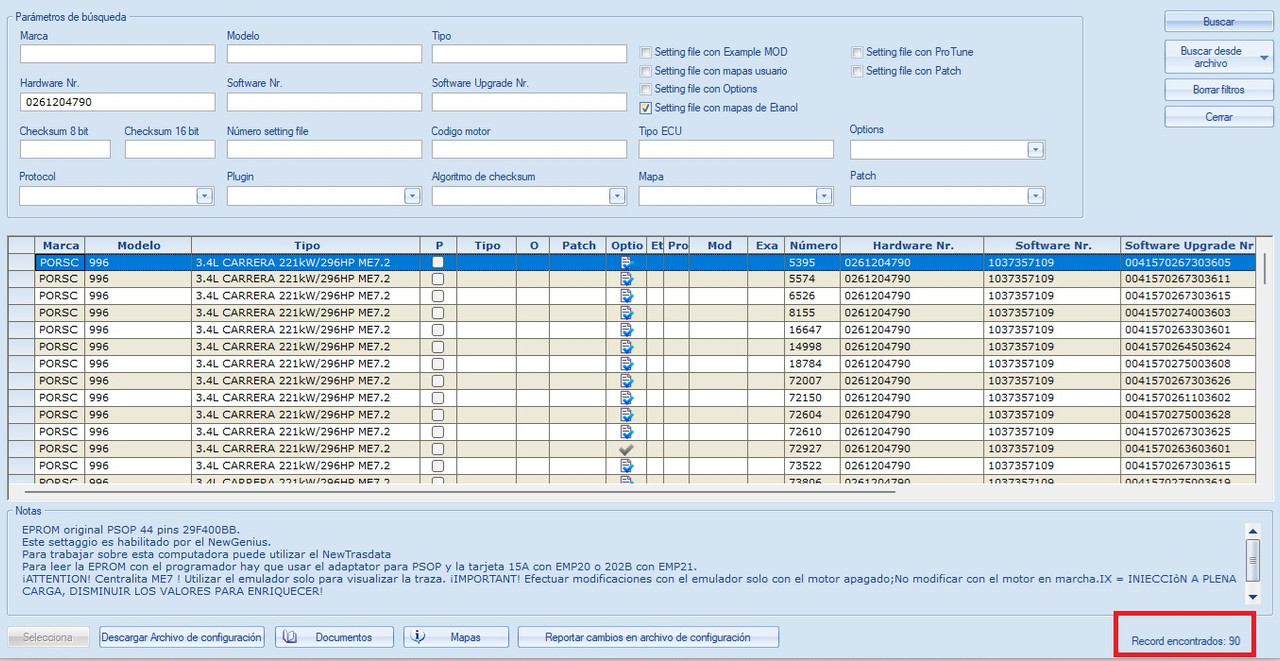Select the cell with upgrade number 0041570274003603

[1189, 313]
